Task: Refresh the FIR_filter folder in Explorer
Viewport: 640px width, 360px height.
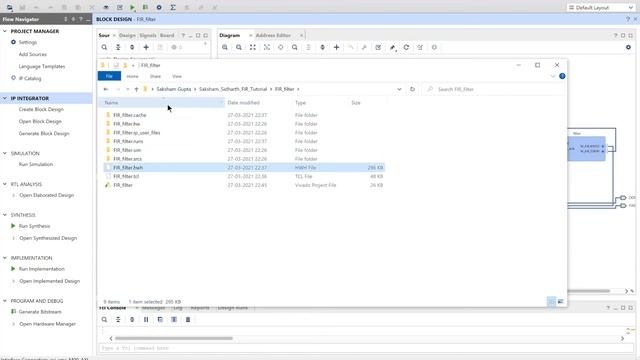Action: click(412, 89)
